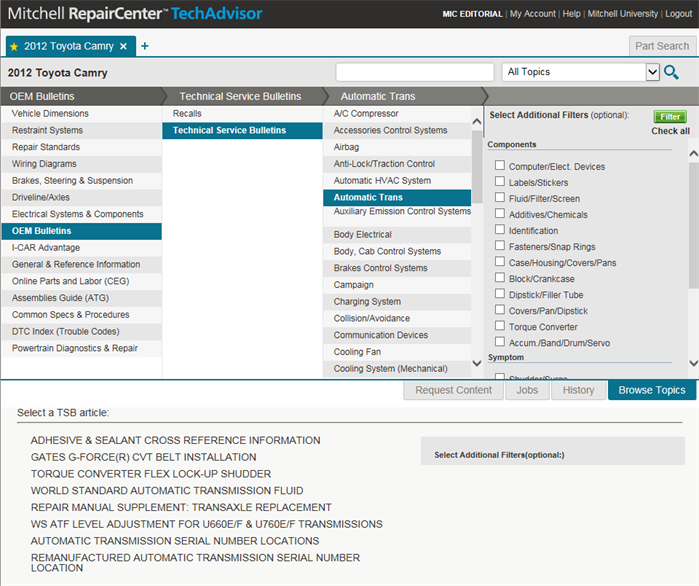Open the History tab
Screen dimensions: 699x586
pos(578,390)
